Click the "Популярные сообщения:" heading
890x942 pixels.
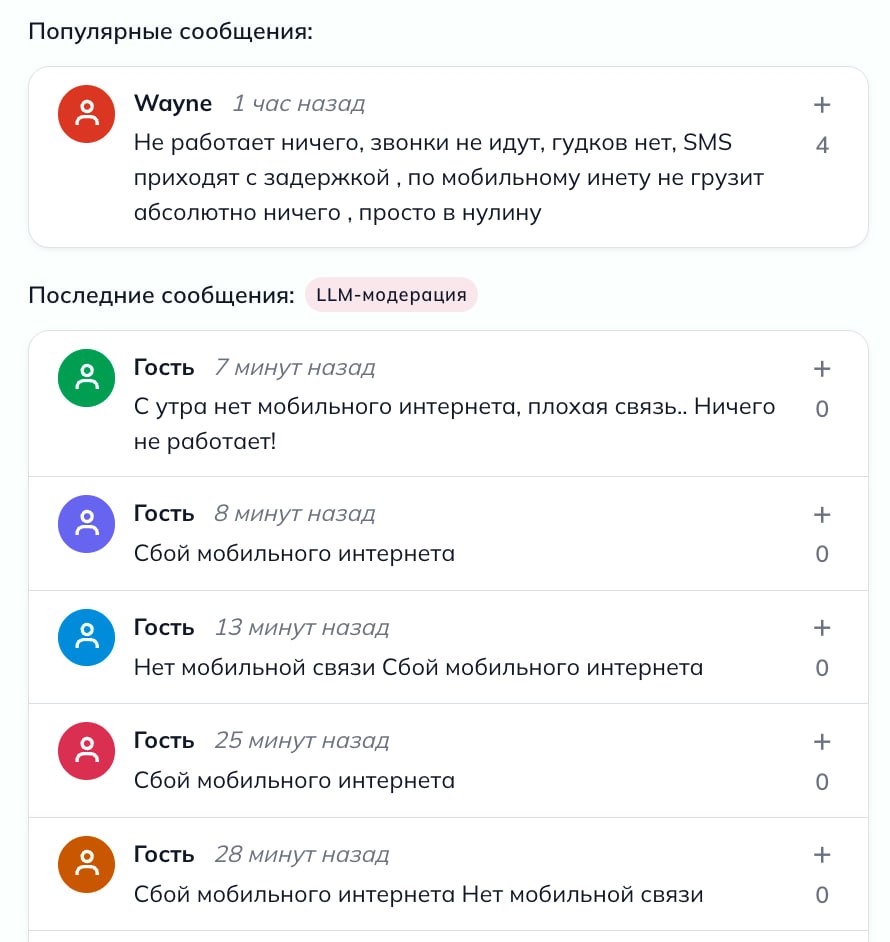pos(170,31)
